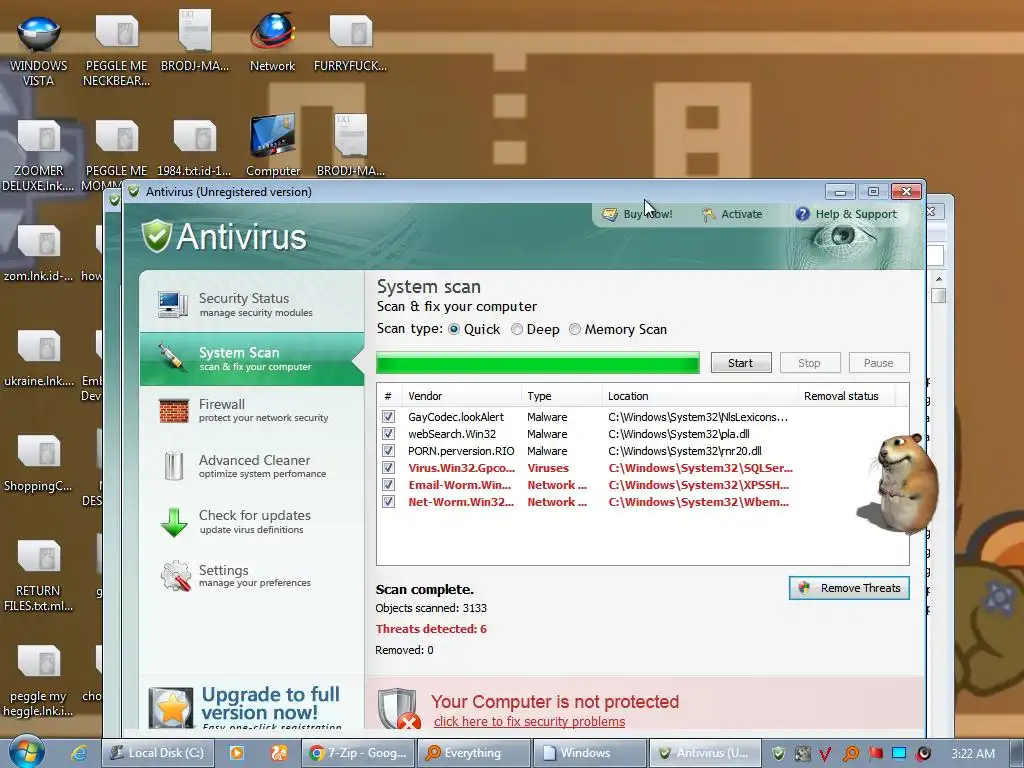The image size is (1024, 768).
Task: Open the Security Status computer icon
Action: point(172,304)
